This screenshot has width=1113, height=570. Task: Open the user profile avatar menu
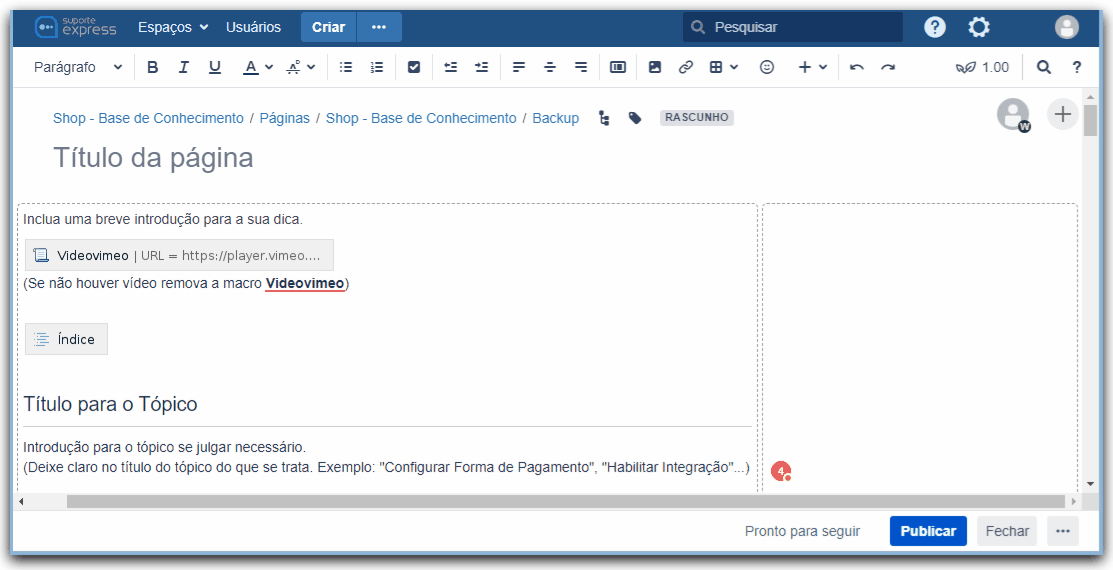[1067, 27]
